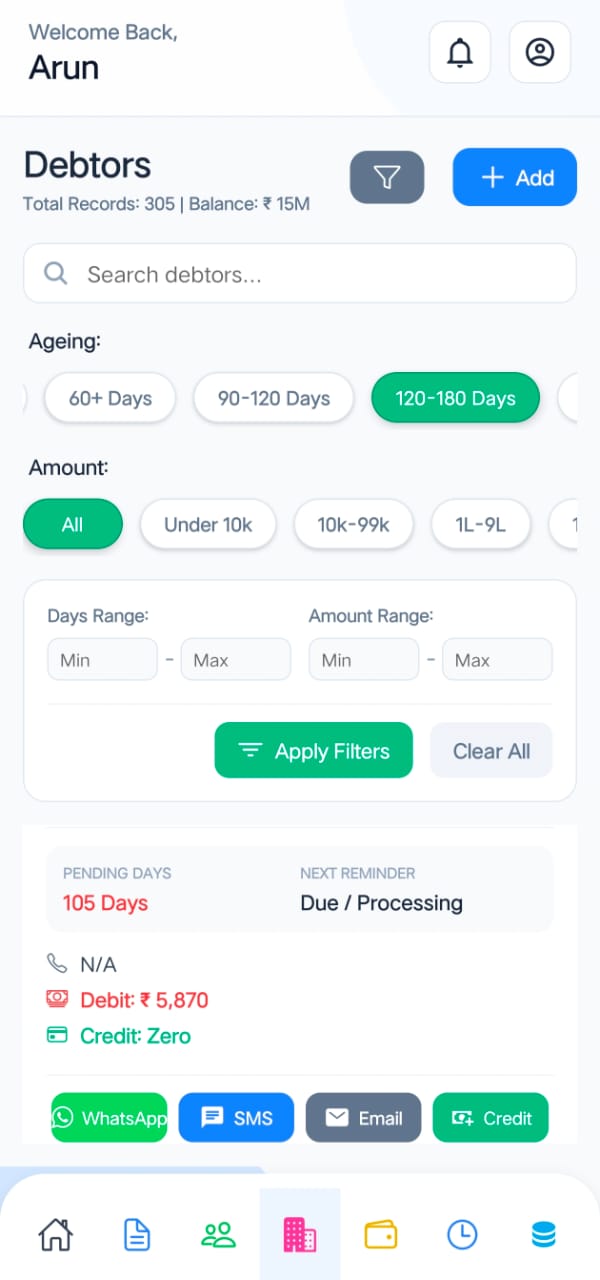This screenshot has width=600, height=1280.
Task: Open the notifications bell
Action: [460, 52]
